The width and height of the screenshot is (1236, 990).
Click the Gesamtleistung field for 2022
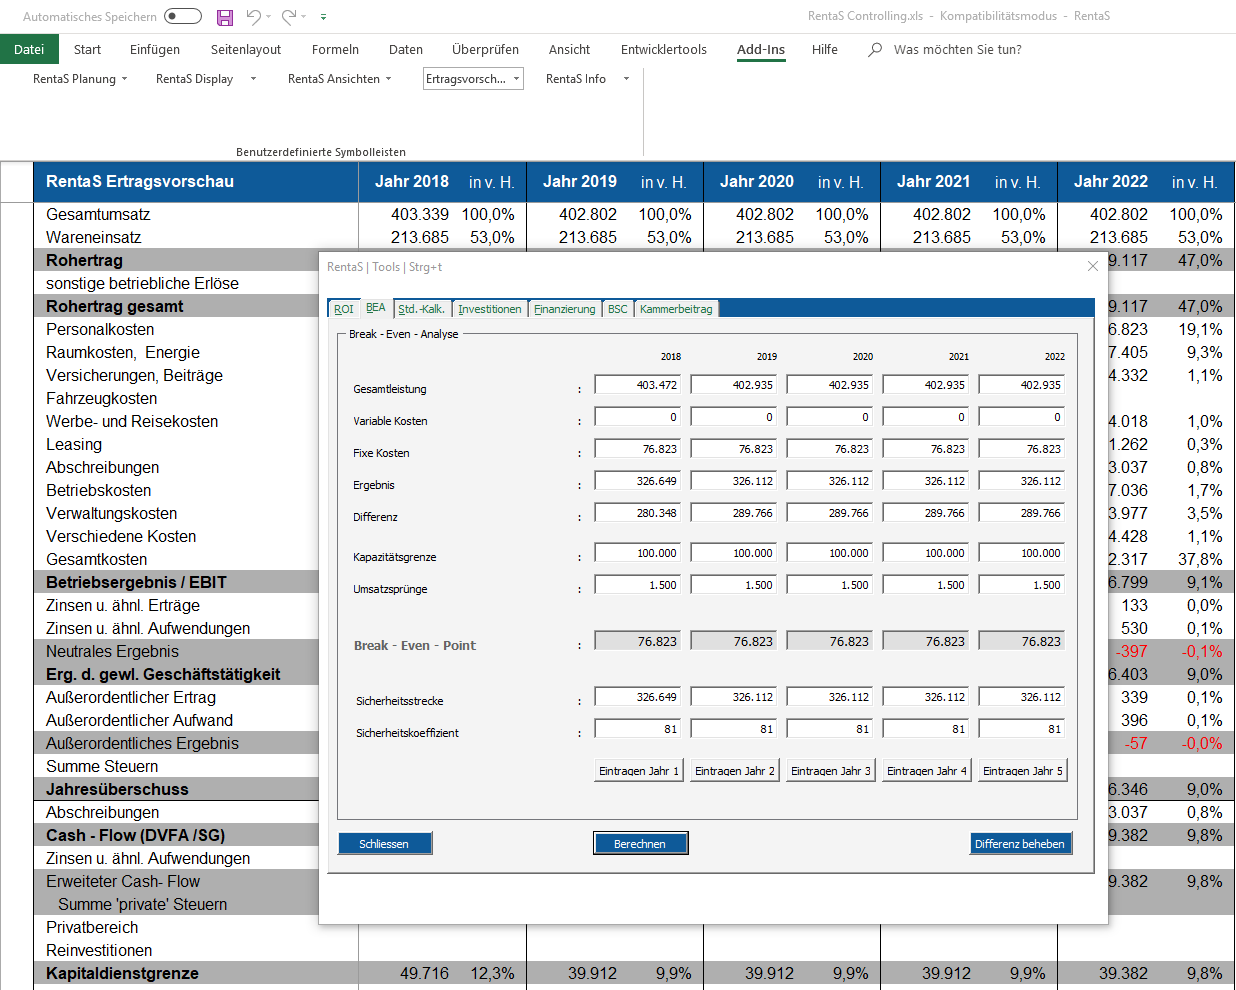pos(1022,385)
